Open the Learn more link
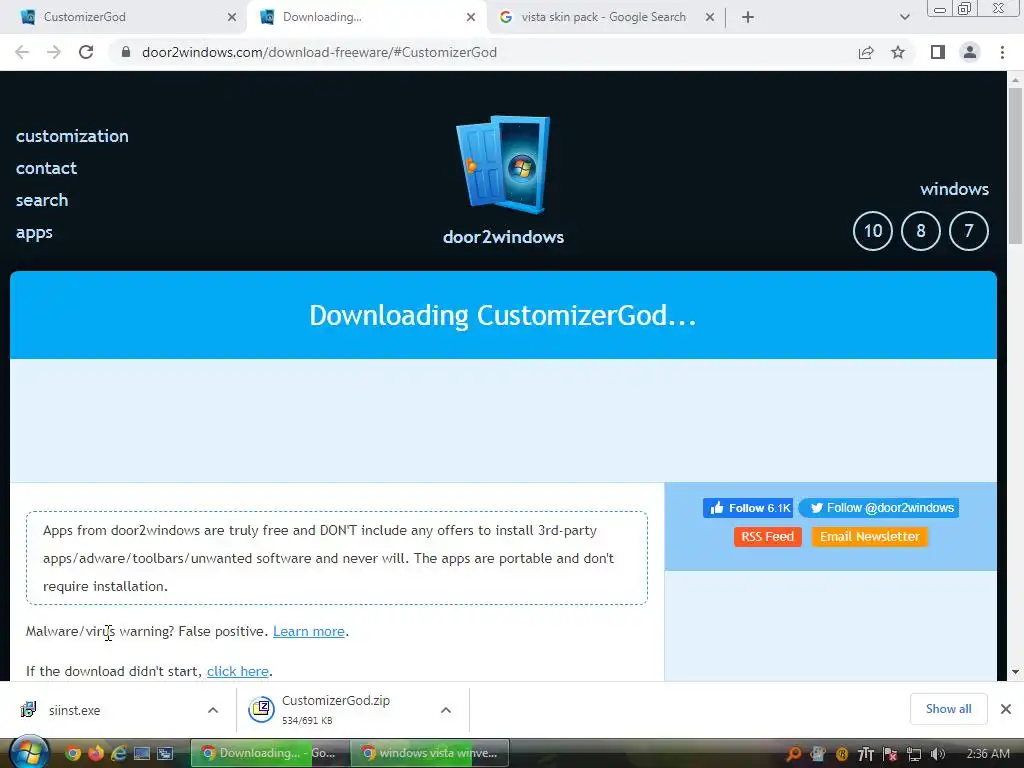 coord(309,632)
